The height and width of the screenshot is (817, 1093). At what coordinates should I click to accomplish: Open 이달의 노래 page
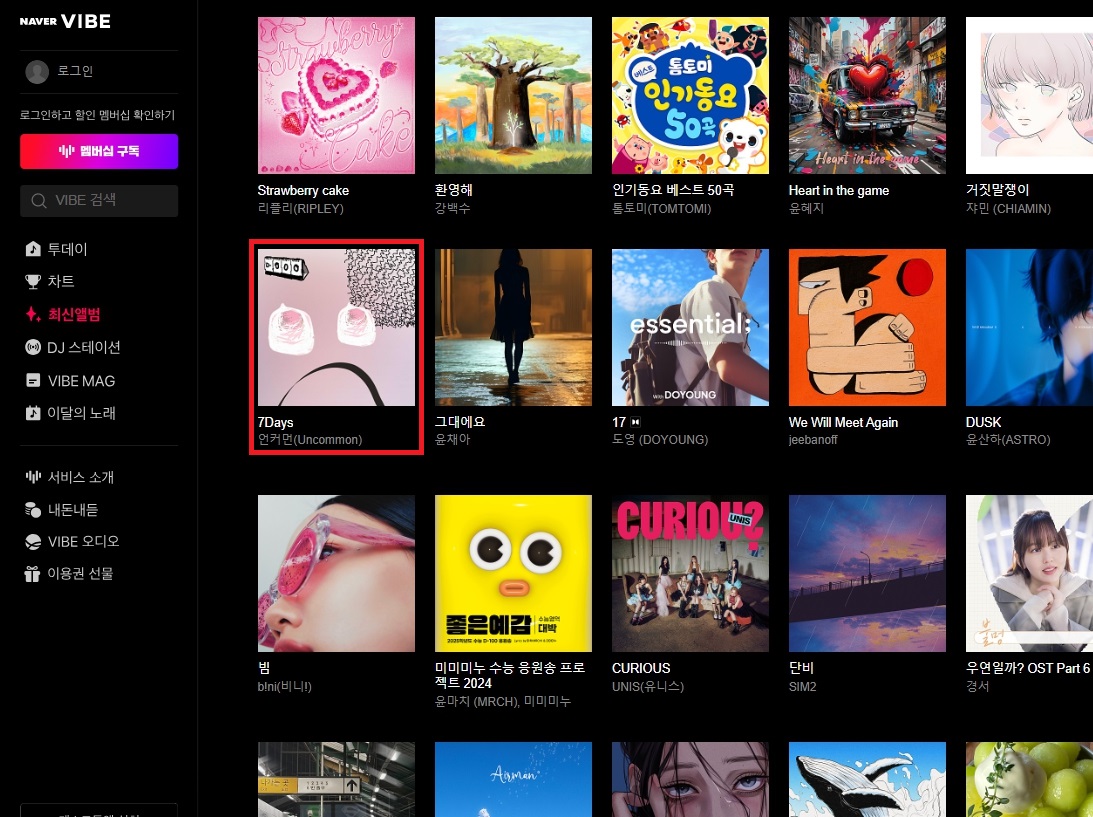pyautogui.click(x=82, y=413)
